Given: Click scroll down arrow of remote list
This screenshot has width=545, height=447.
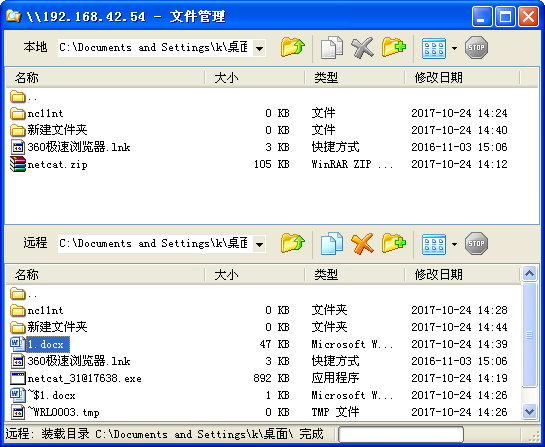Looking at the screenshot, I should [x=529, y=412].
